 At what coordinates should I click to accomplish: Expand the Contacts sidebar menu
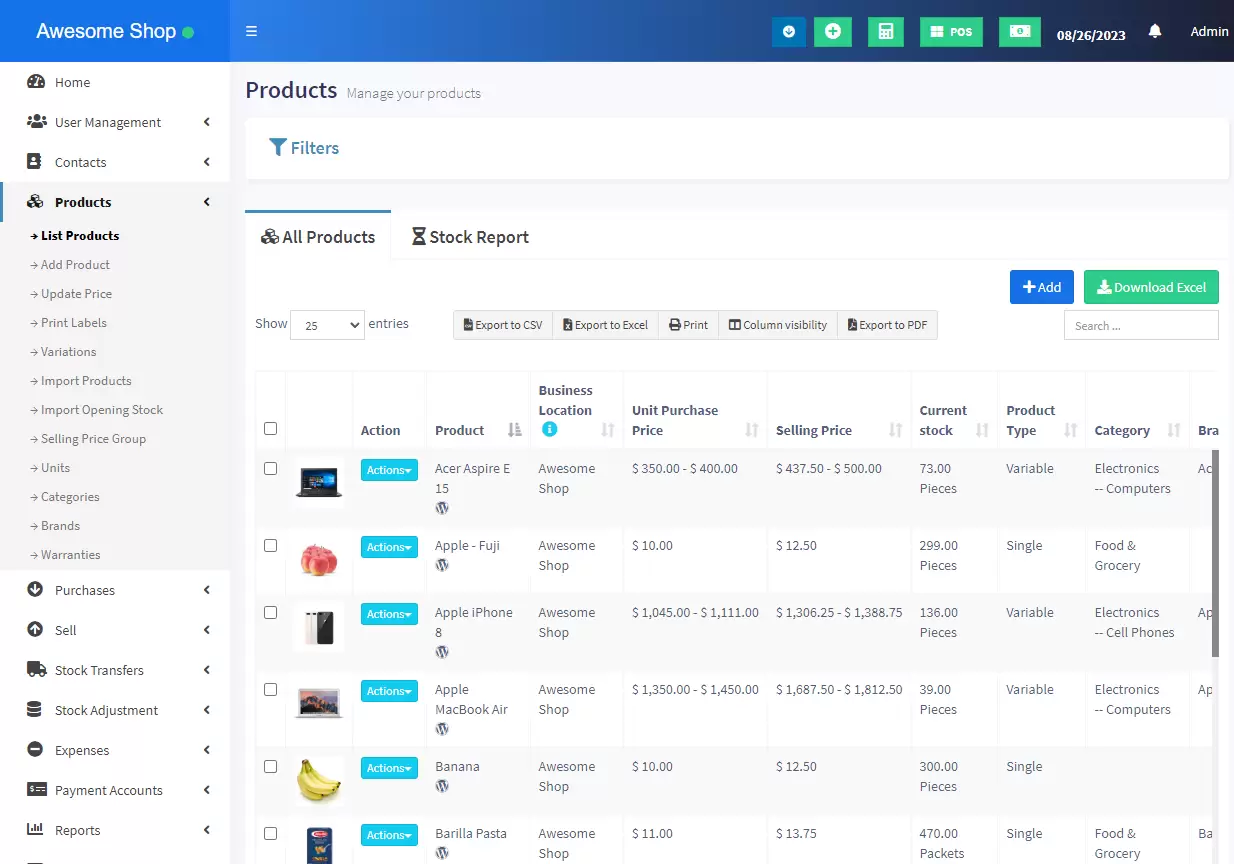click(x=115, y=162)
